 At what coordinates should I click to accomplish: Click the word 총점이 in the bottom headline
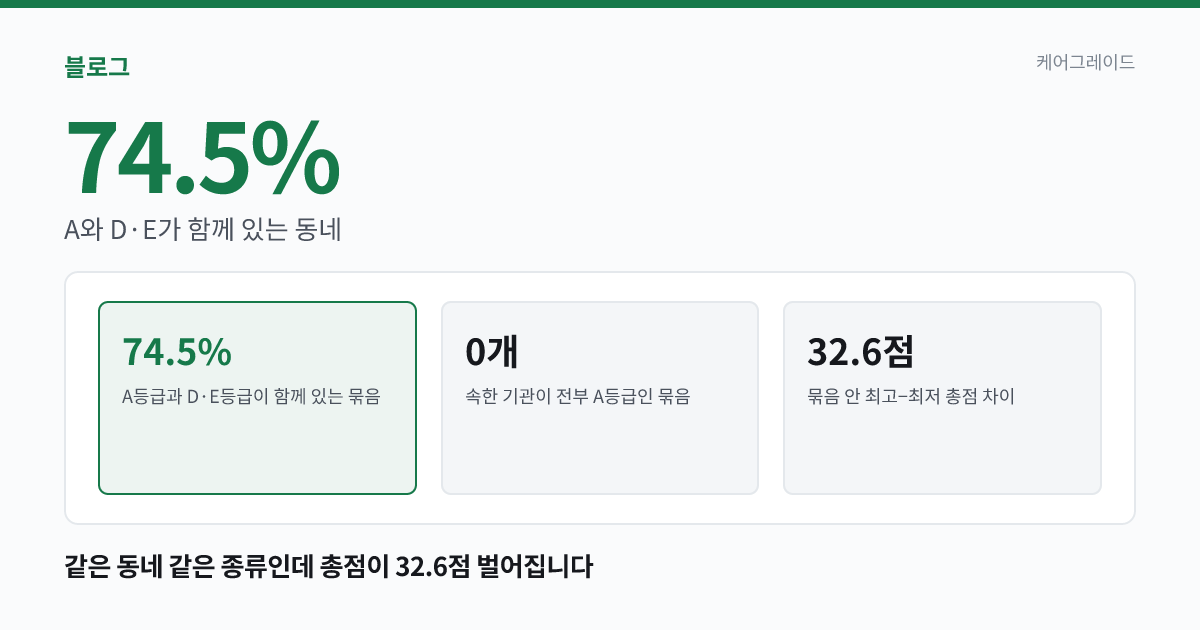355,567
